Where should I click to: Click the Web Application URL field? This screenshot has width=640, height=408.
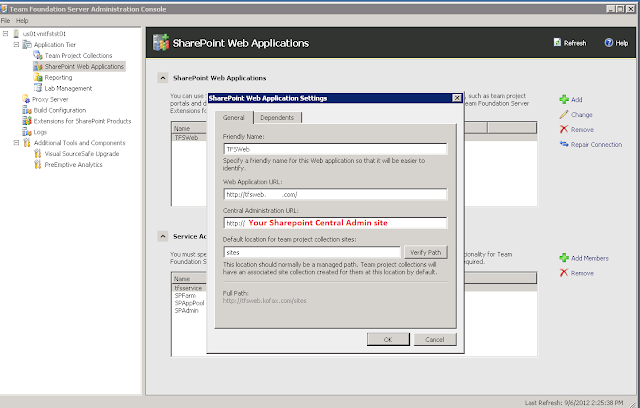click(x=335, y=194)
